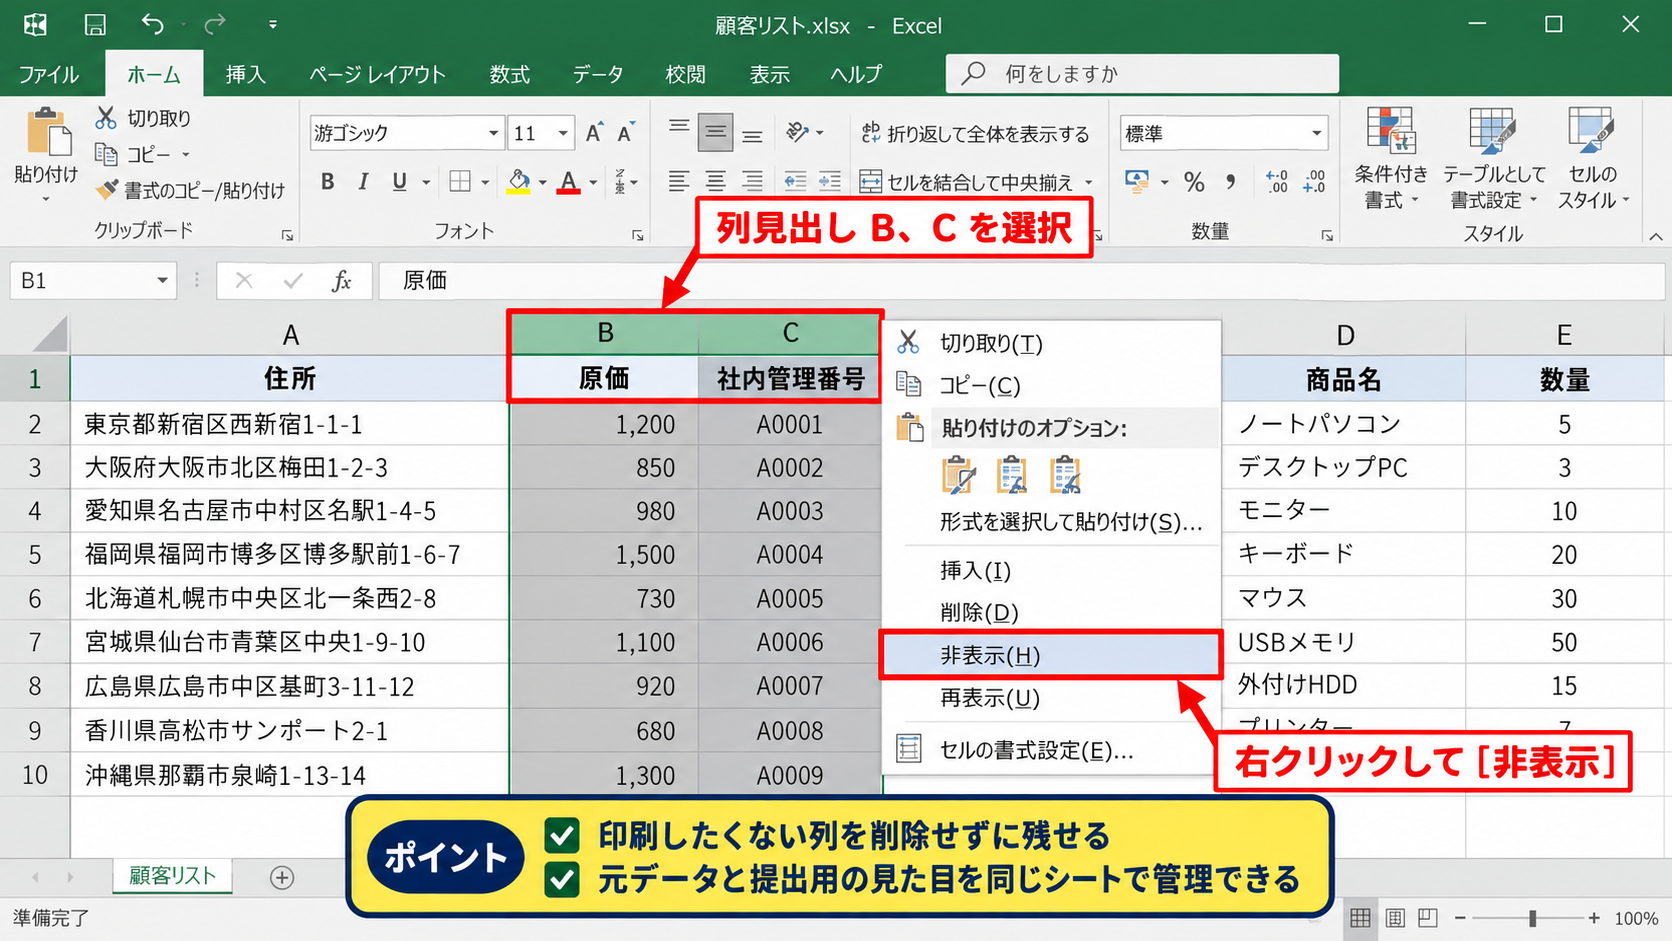Click the yellow fill color bucket
The image size is (1672, 941).
coord(519,182)
